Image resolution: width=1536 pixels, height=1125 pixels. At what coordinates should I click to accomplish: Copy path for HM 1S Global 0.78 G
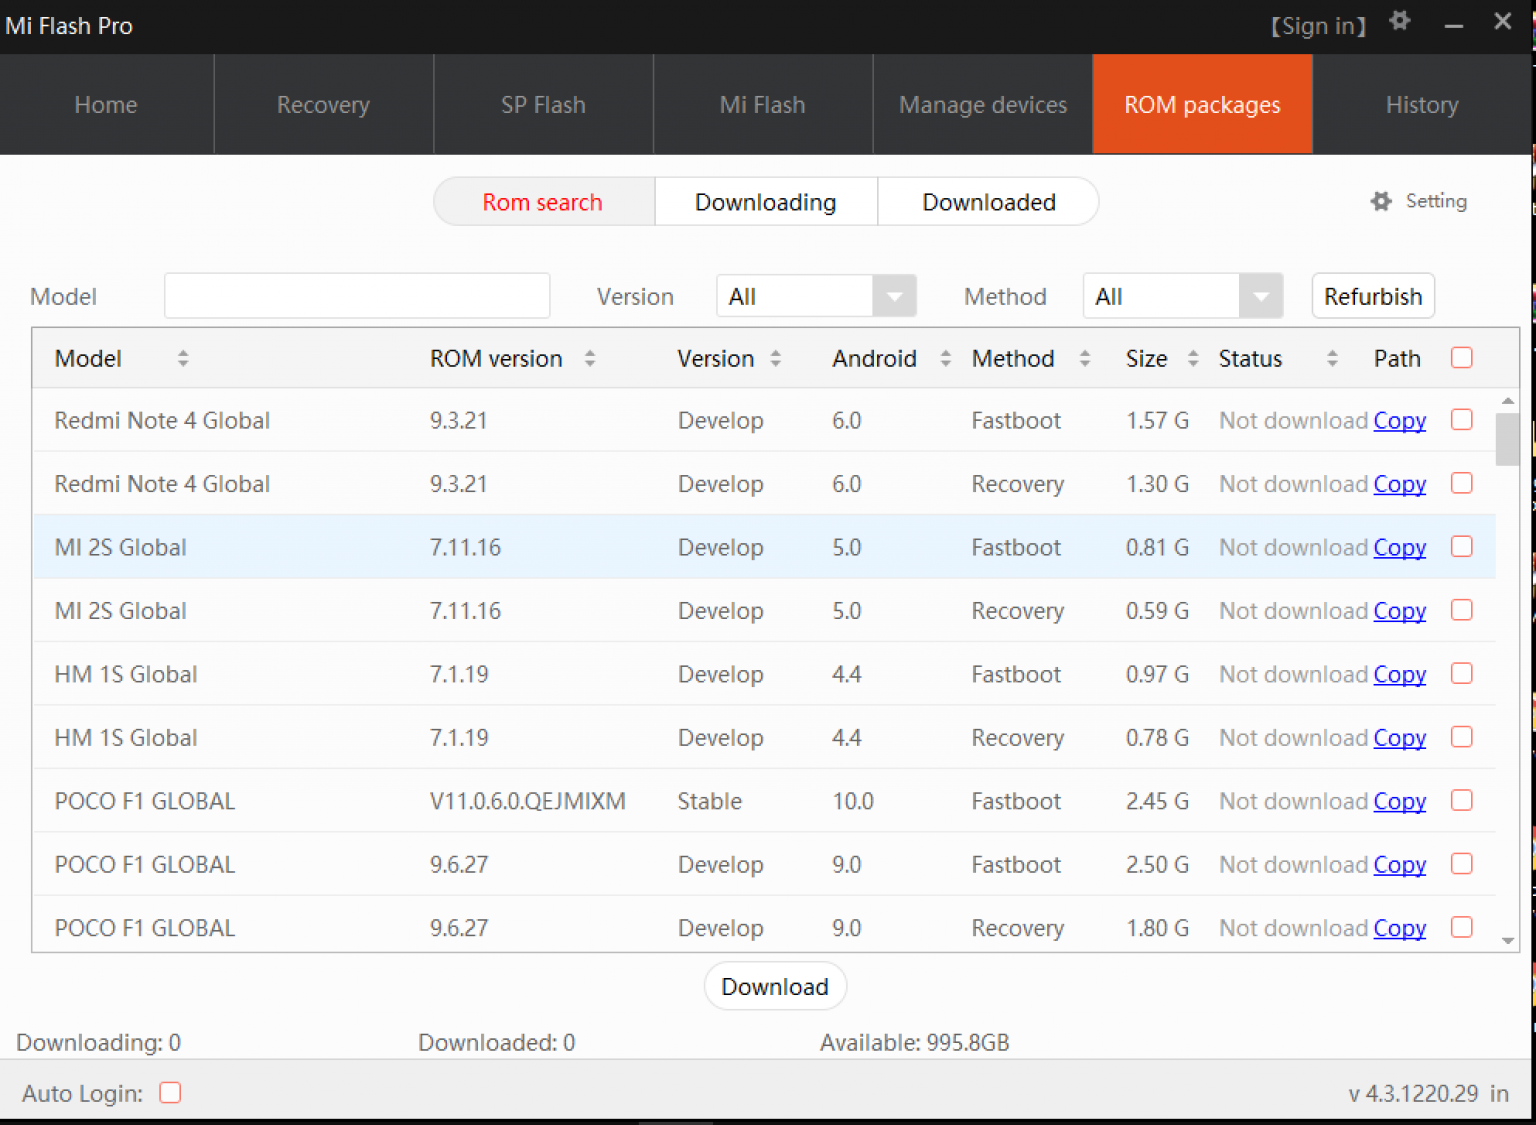point(1400,738)
